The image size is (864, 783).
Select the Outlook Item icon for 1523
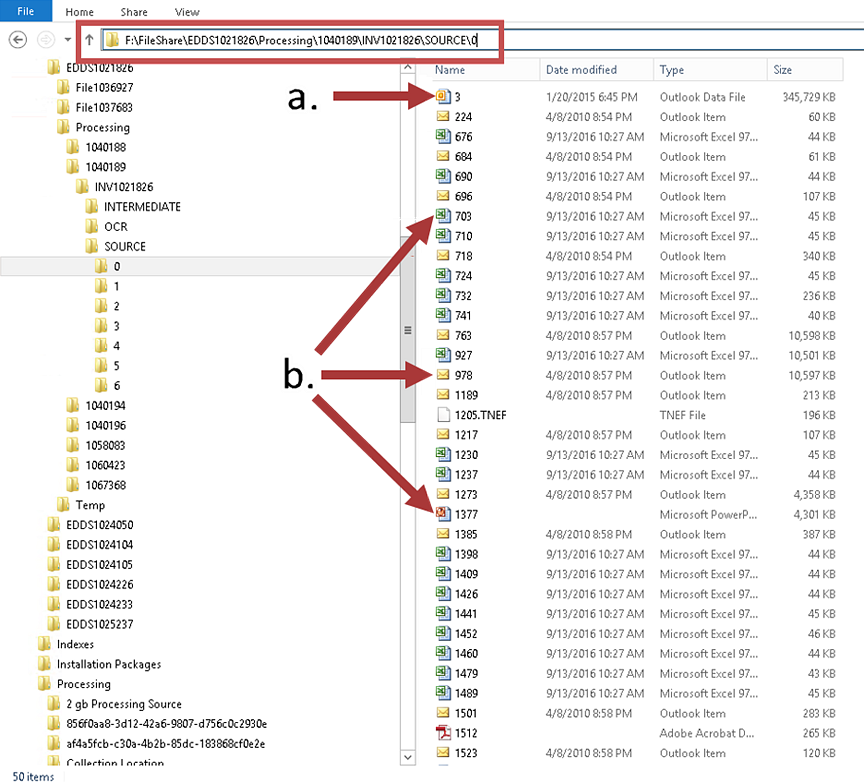click(x=443, y=753)
